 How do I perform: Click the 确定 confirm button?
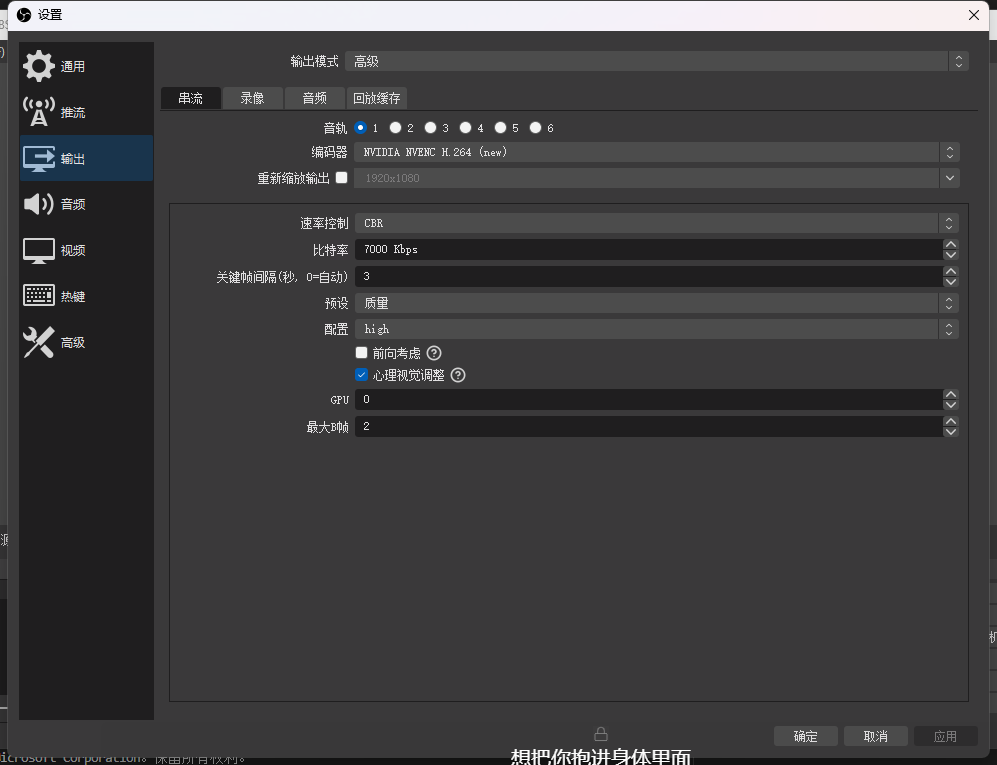click(x=805, y=736)
